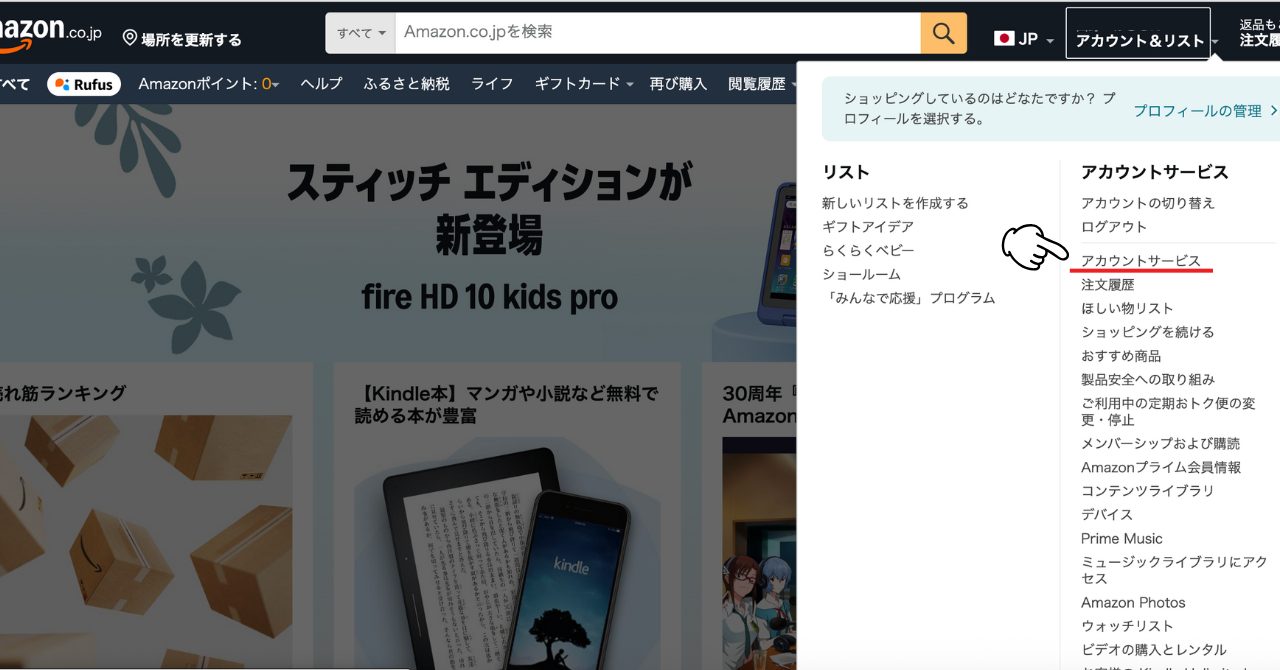Open the Rufus AI assistant

(84, 83)
